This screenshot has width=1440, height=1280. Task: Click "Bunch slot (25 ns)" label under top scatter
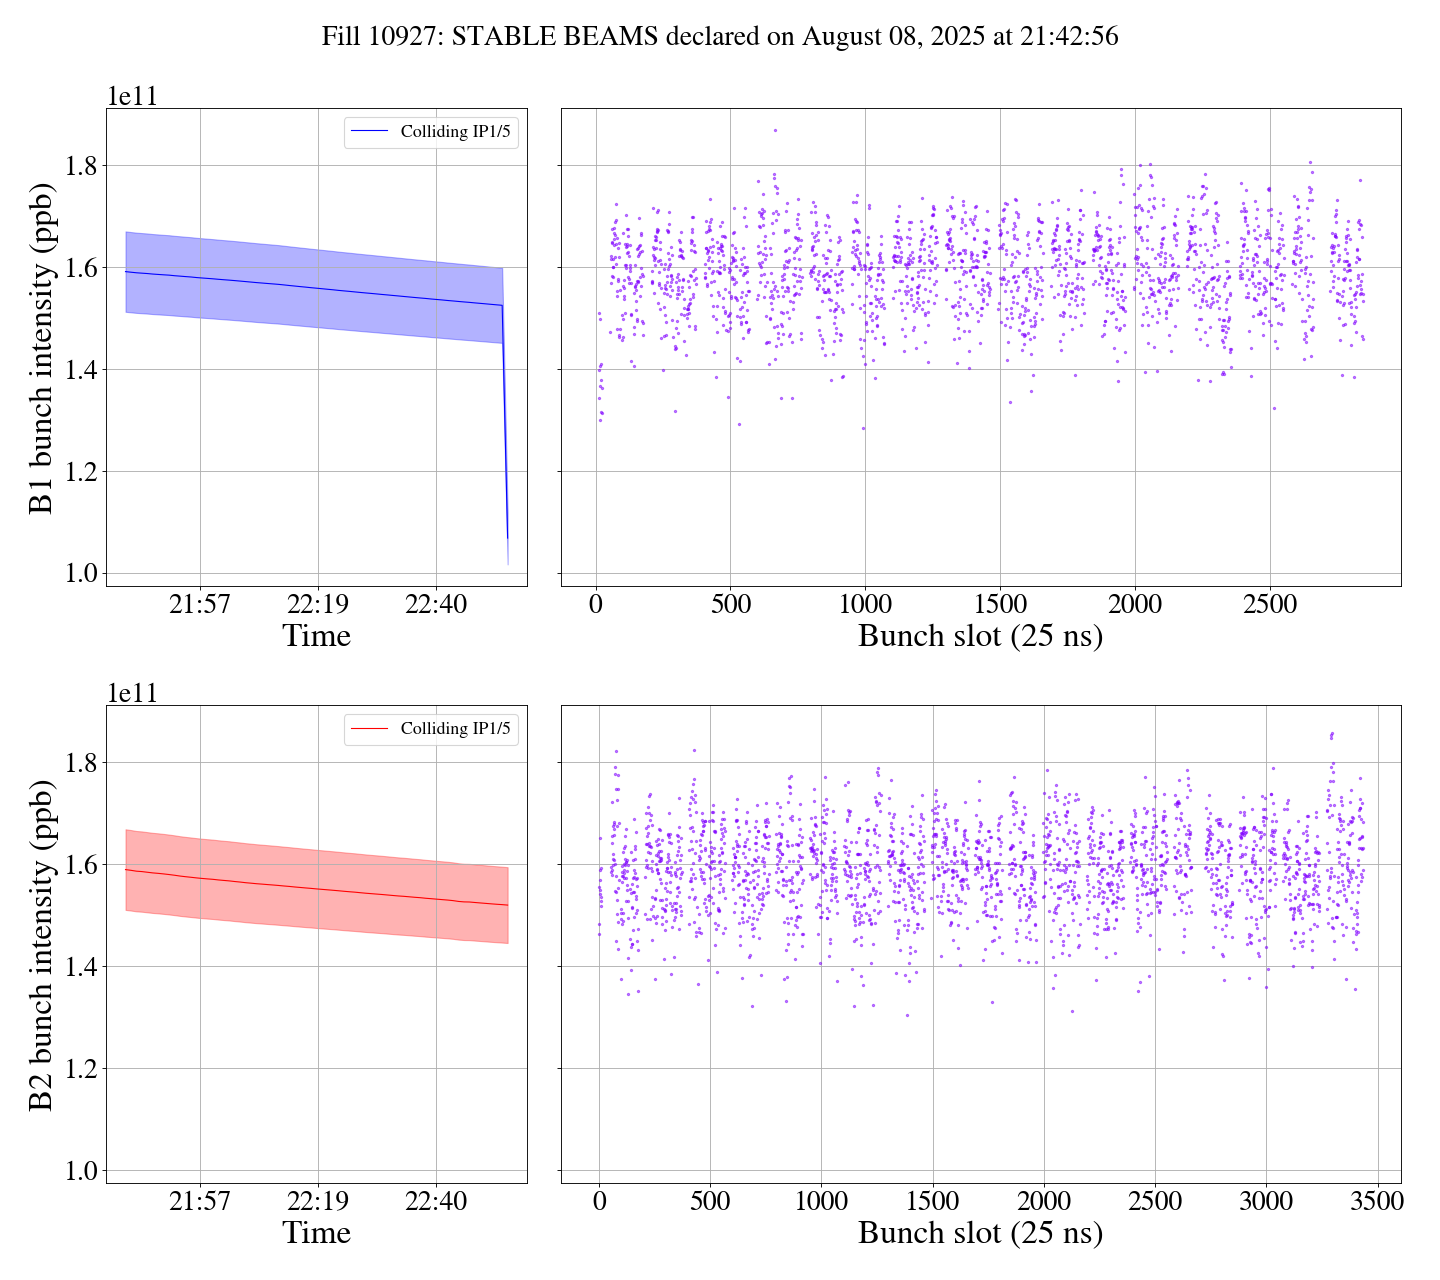coord(980,636)
